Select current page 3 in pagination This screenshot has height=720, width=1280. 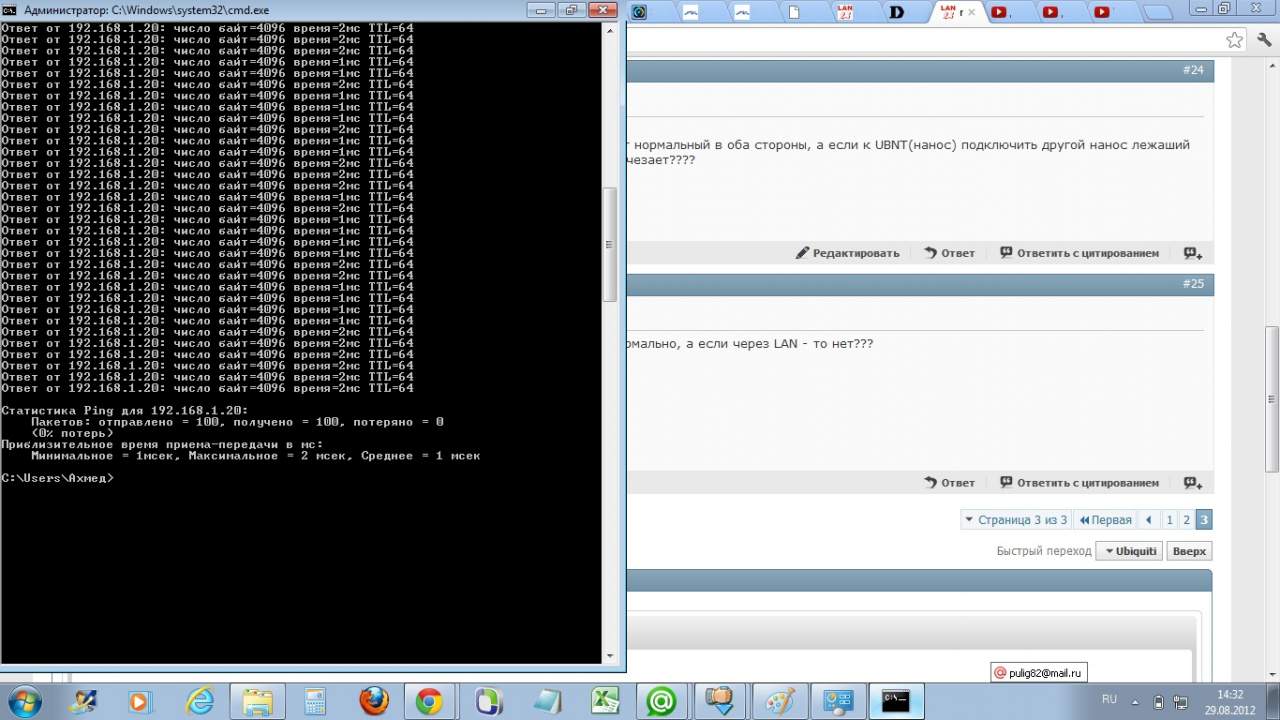[x=1204, y=520]
